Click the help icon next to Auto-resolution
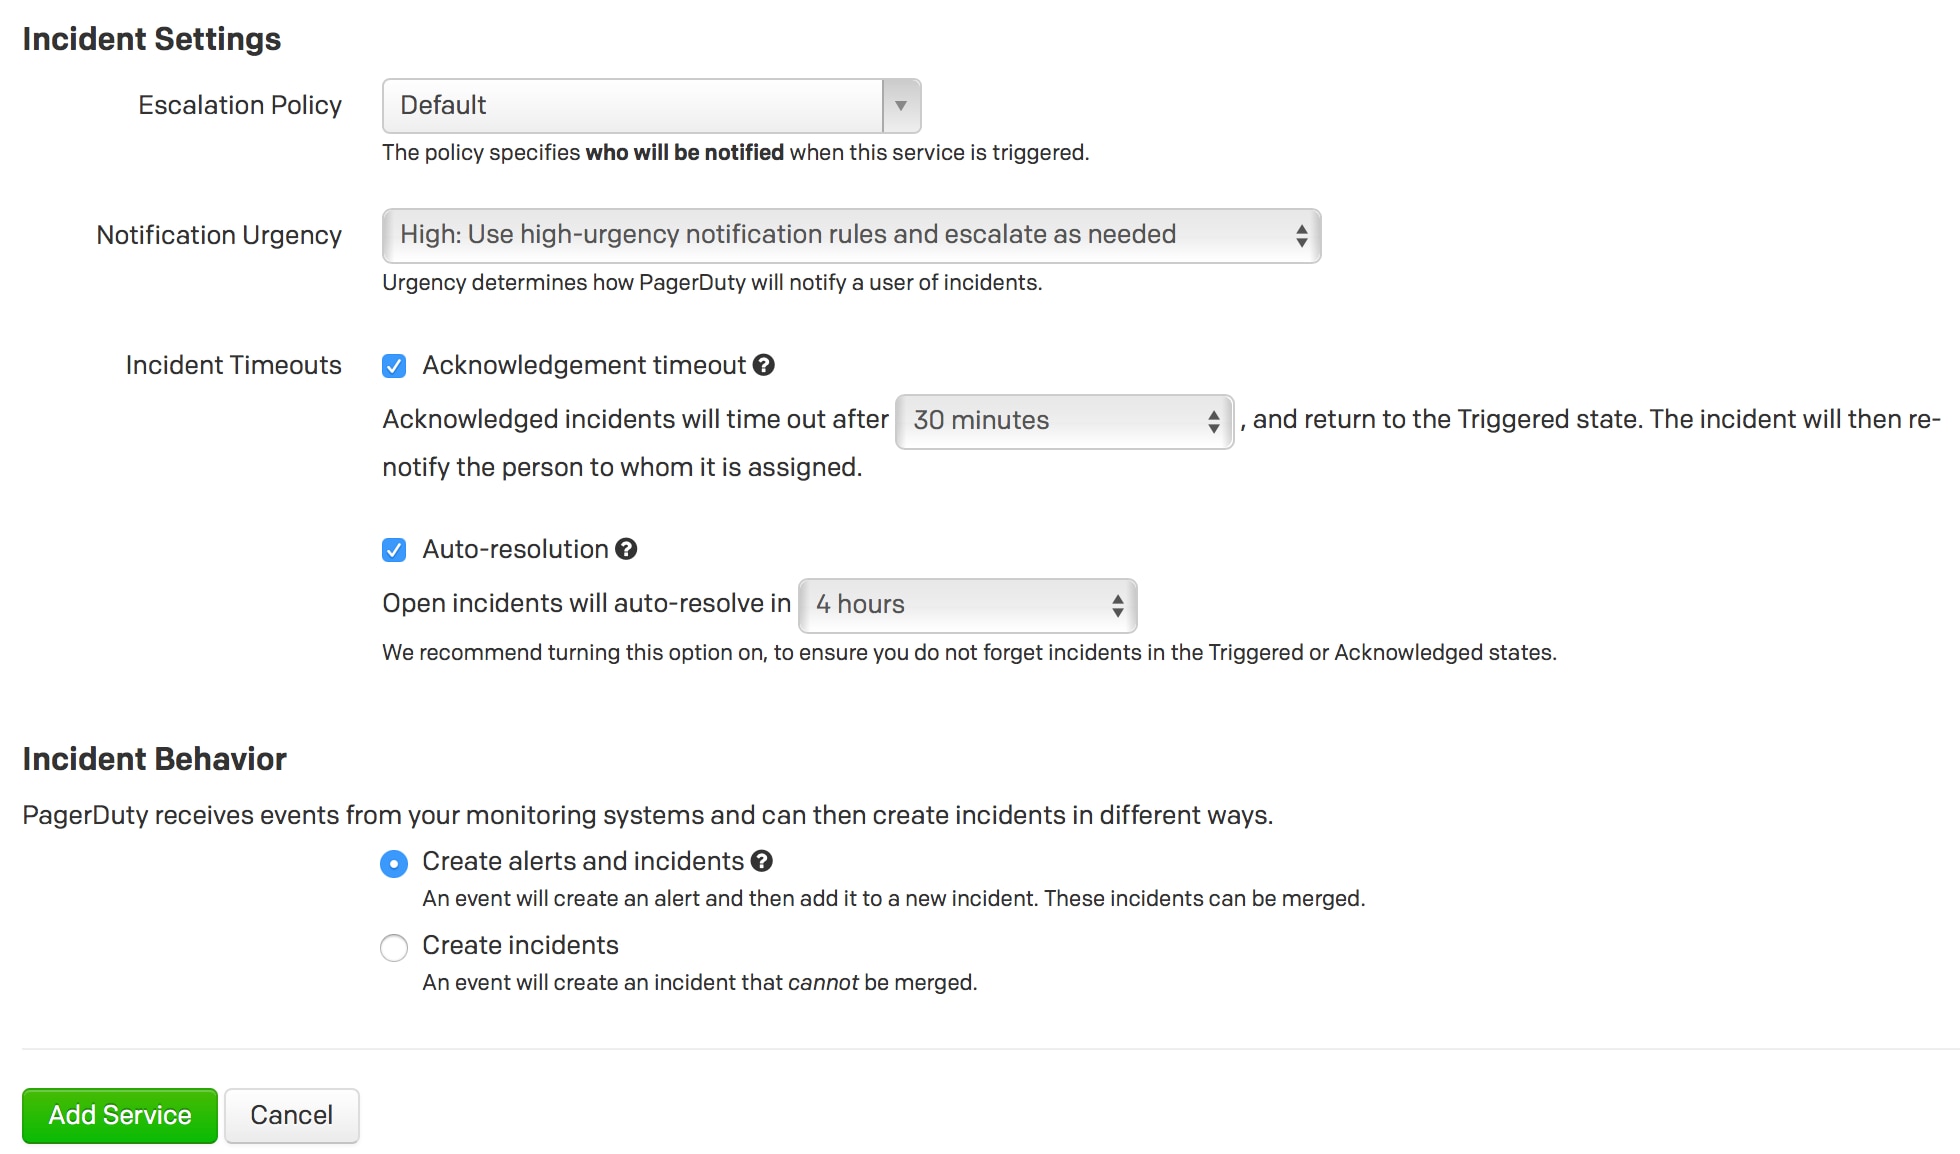 click(626, 549)
